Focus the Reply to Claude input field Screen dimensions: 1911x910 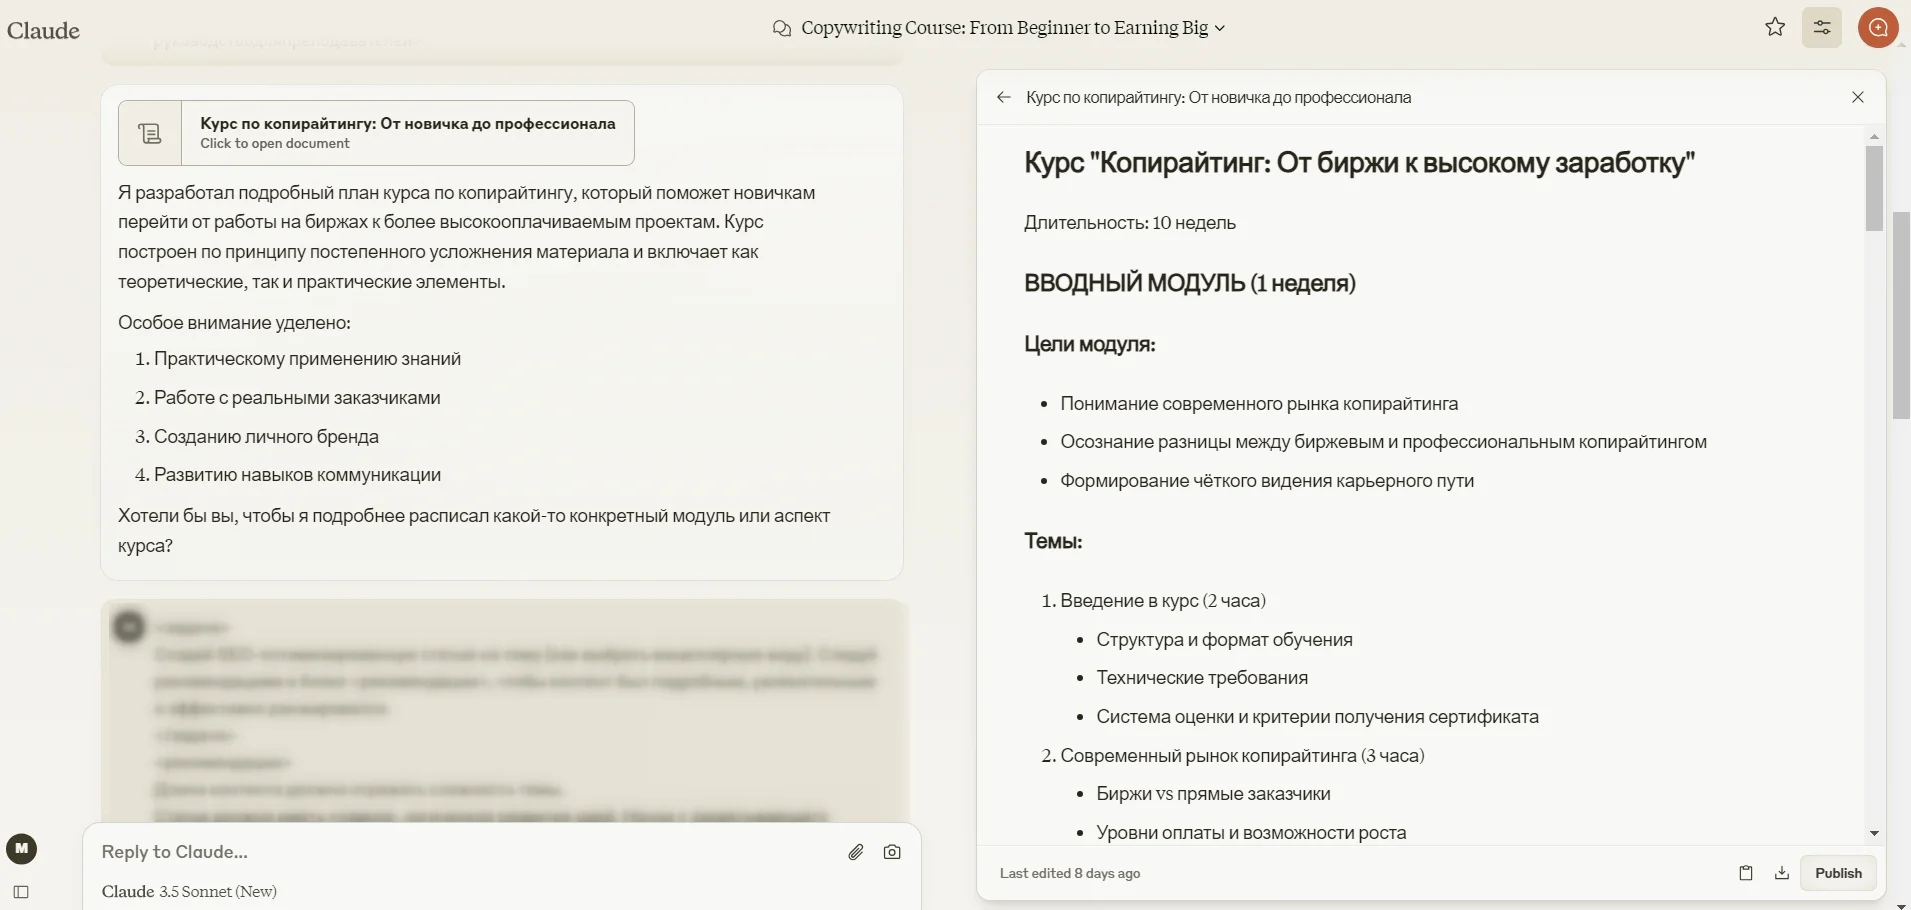coord(460,852)
